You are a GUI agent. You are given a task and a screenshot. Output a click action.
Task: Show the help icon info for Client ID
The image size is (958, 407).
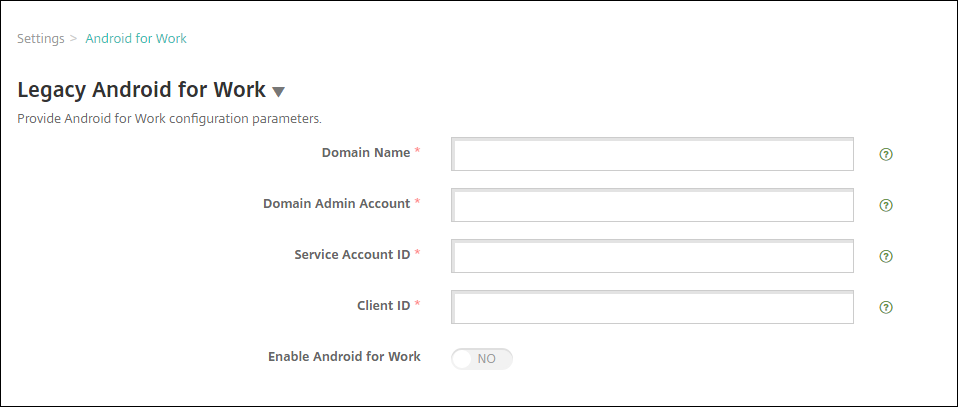pyautogui.click(x=885, y=307)
